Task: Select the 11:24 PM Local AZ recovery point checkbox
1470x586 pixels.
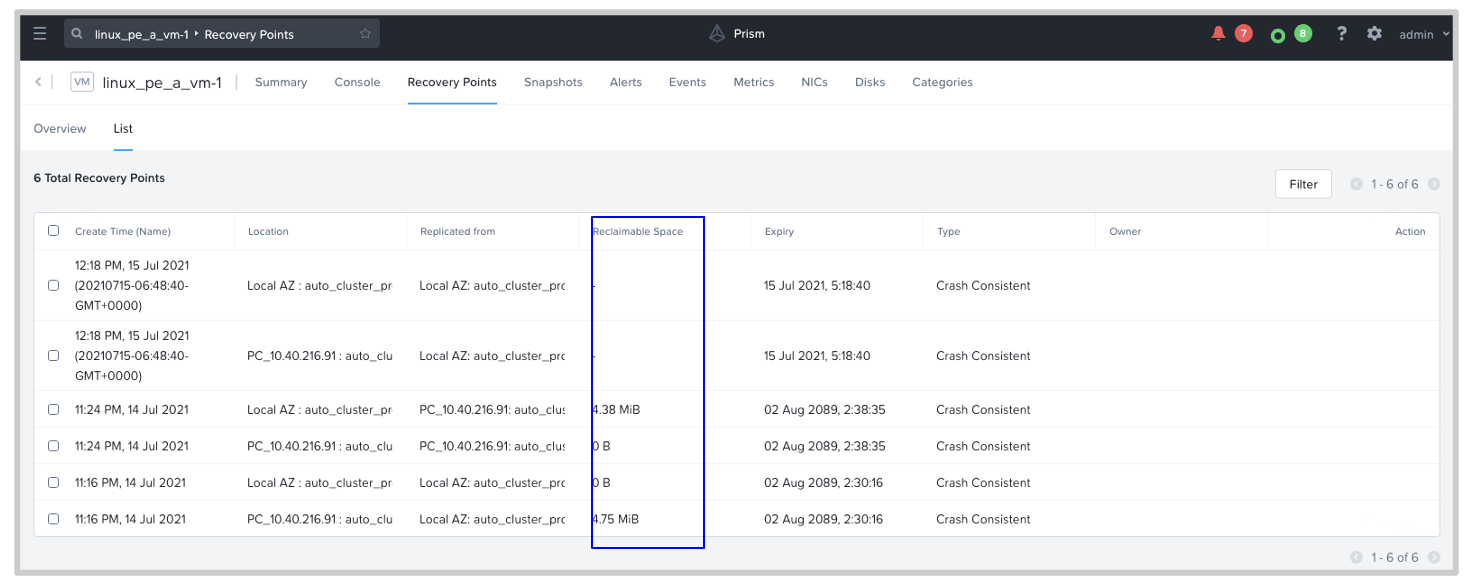Action: [54, 409]
